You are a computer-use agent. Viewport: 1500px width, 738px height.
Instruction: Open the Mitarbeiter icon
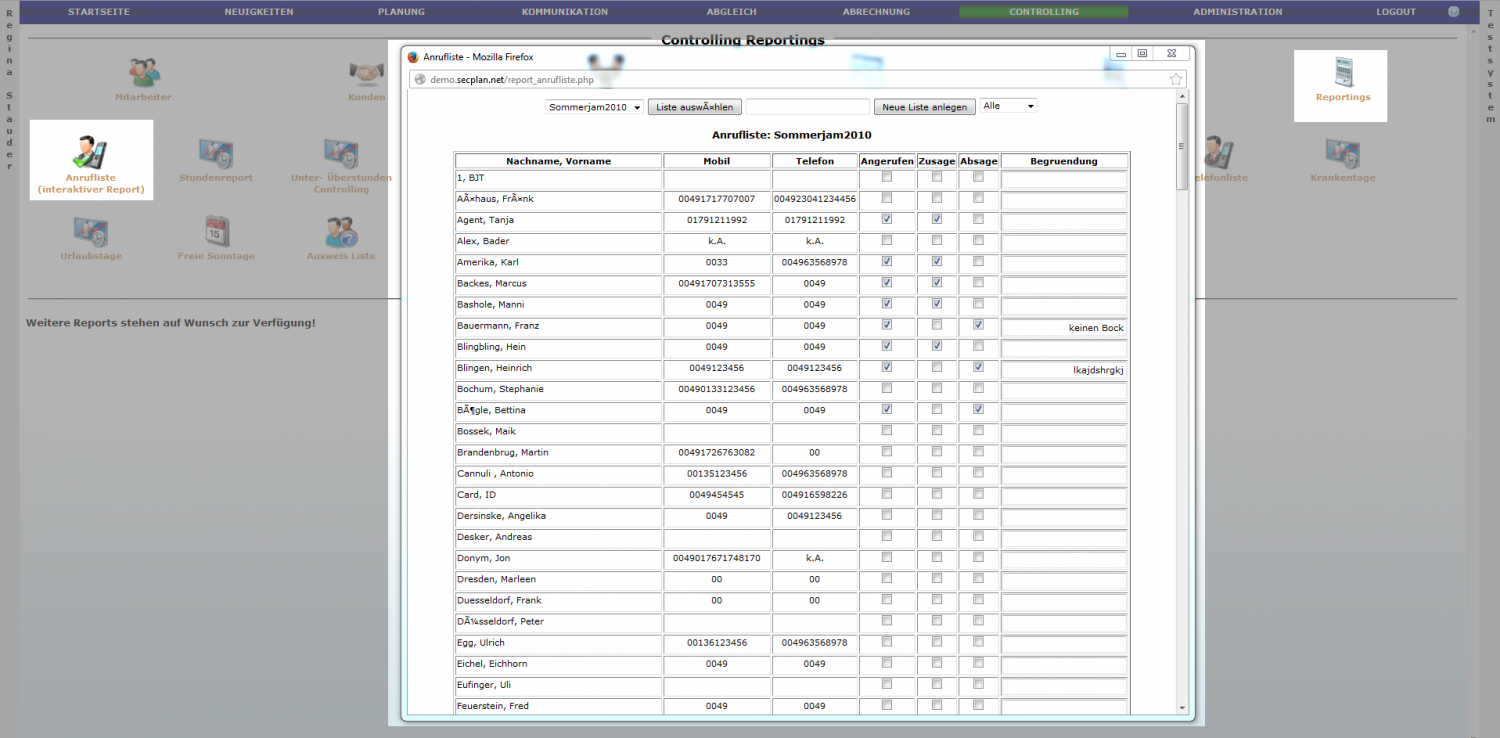pyautogui.click(x=143, y=72)
